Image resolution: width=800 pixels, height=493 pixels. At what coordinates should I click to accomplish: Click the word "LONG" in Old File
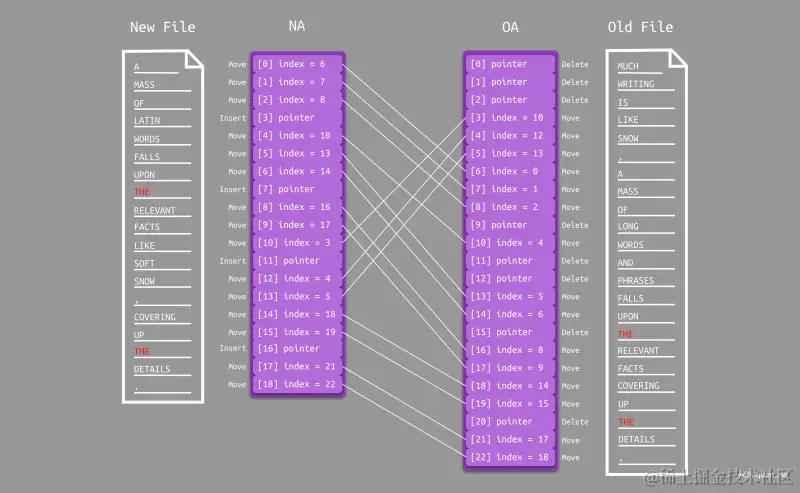tap(628, 226)
